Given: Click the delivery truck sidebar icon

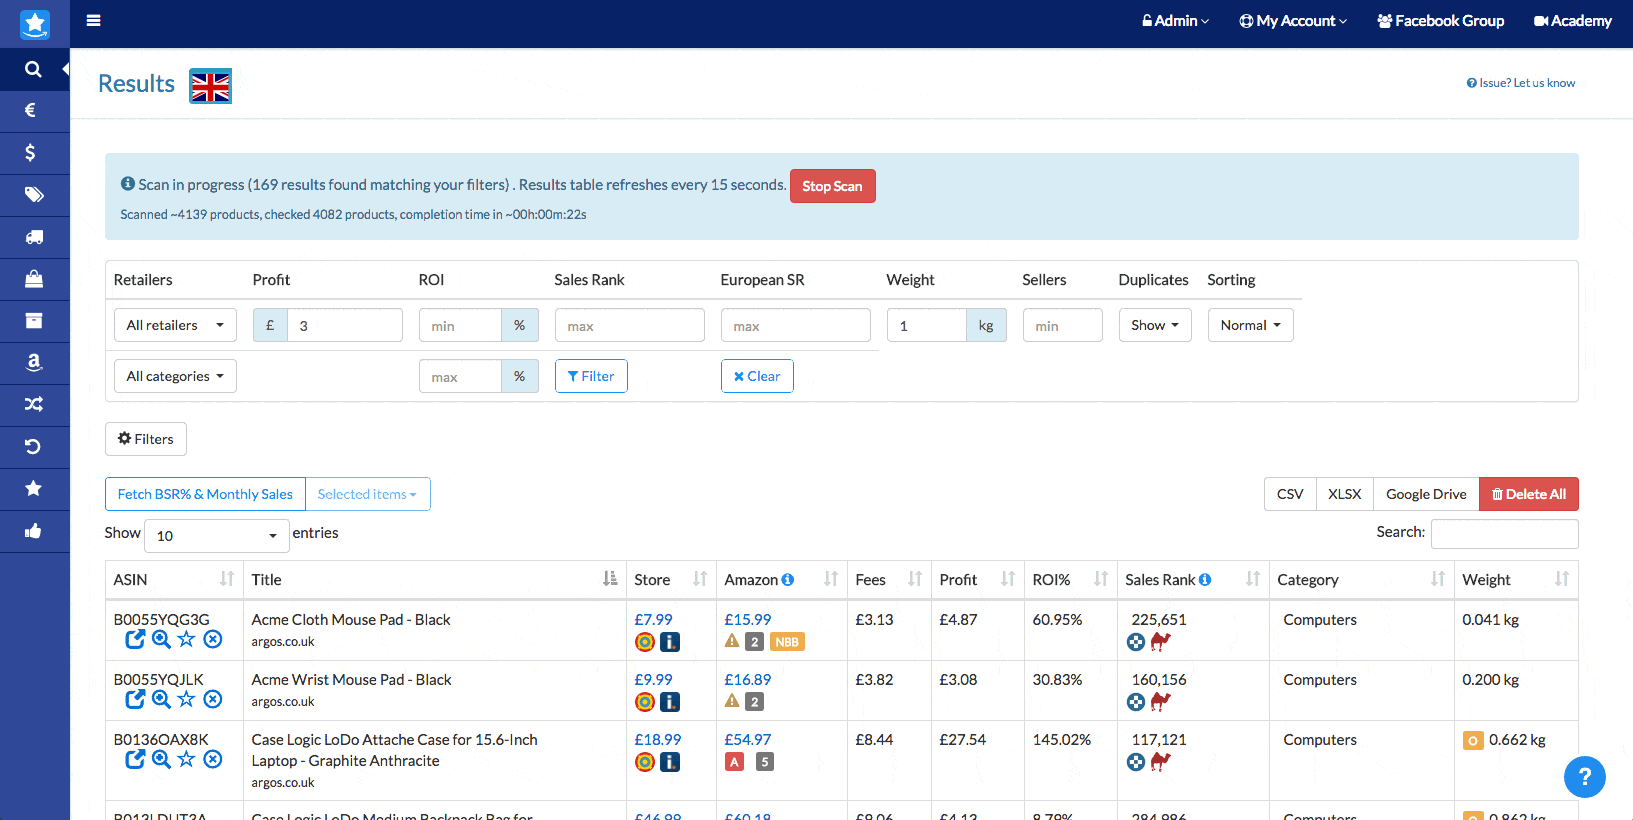Looking at the screenshot, I should click(x=34, y=237).
